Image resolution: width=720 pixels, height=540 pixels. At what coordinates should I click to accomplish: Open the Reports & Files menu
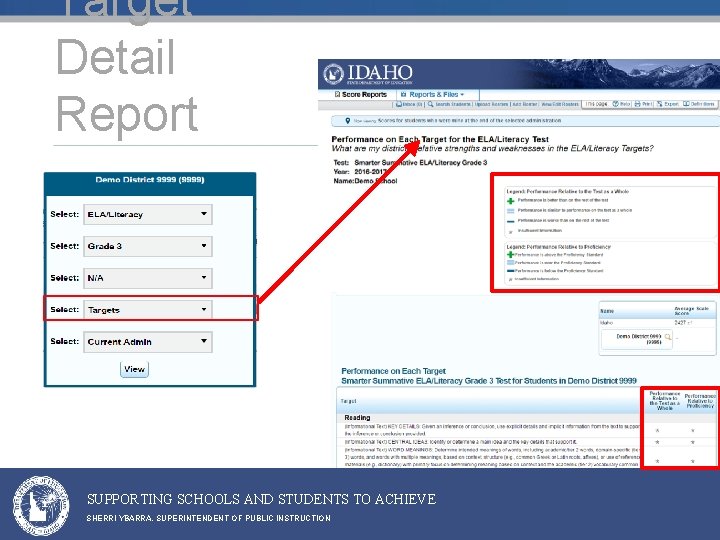[433, 95]
